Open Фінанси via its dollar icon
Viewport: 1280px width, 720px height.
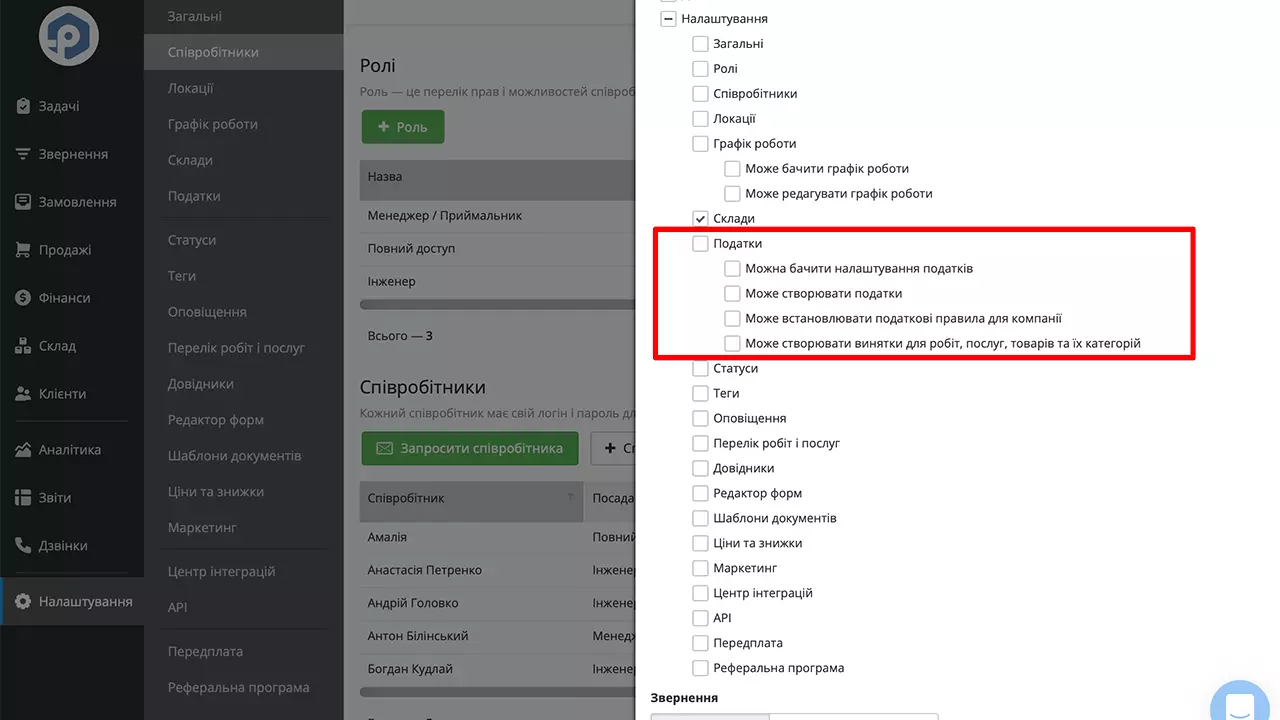(x=23, y=298)
